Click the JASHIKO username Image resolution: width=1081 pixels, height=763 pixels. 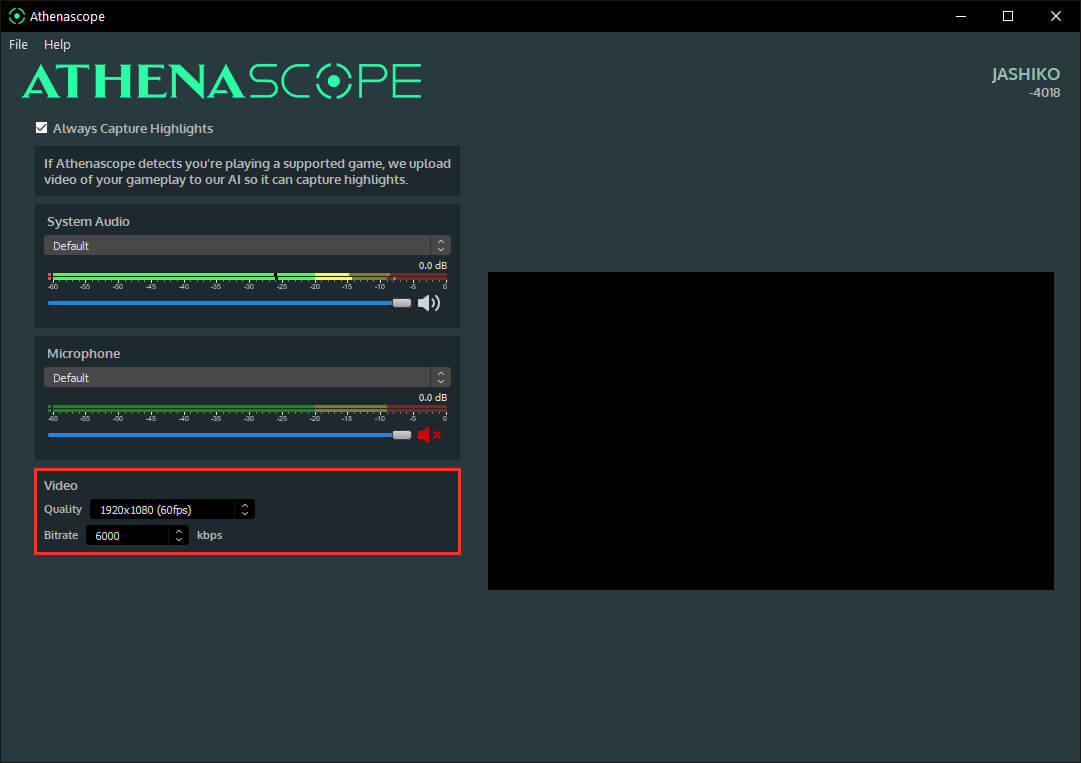coord(1026,74)
